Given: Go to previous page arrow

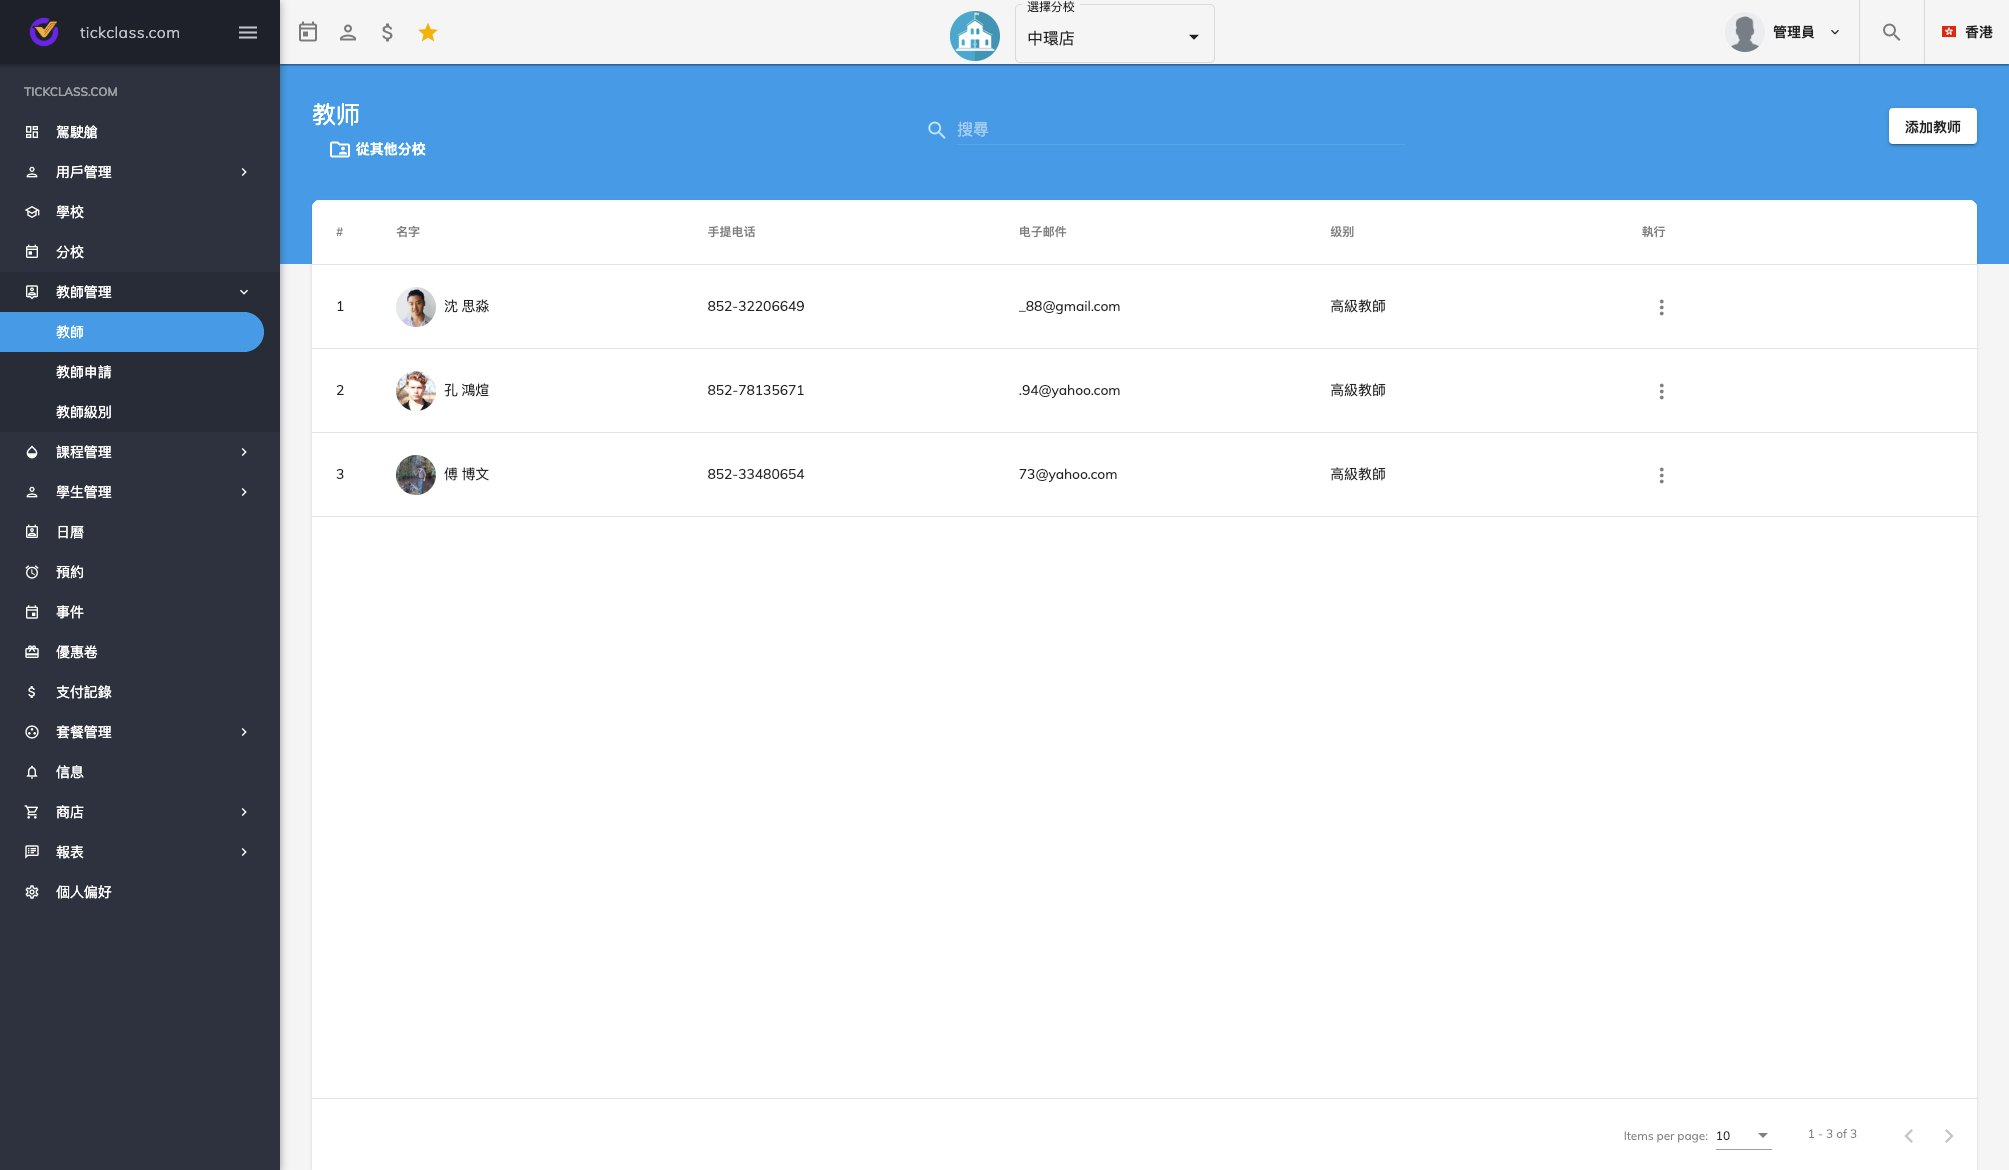Looking at the screenshot, I should tap(1909, 1136).
